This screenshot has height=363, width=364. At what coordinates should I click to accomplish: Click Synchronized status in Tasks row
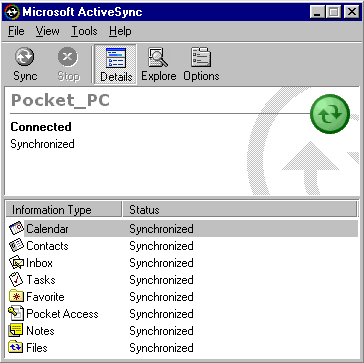point(161,280)
